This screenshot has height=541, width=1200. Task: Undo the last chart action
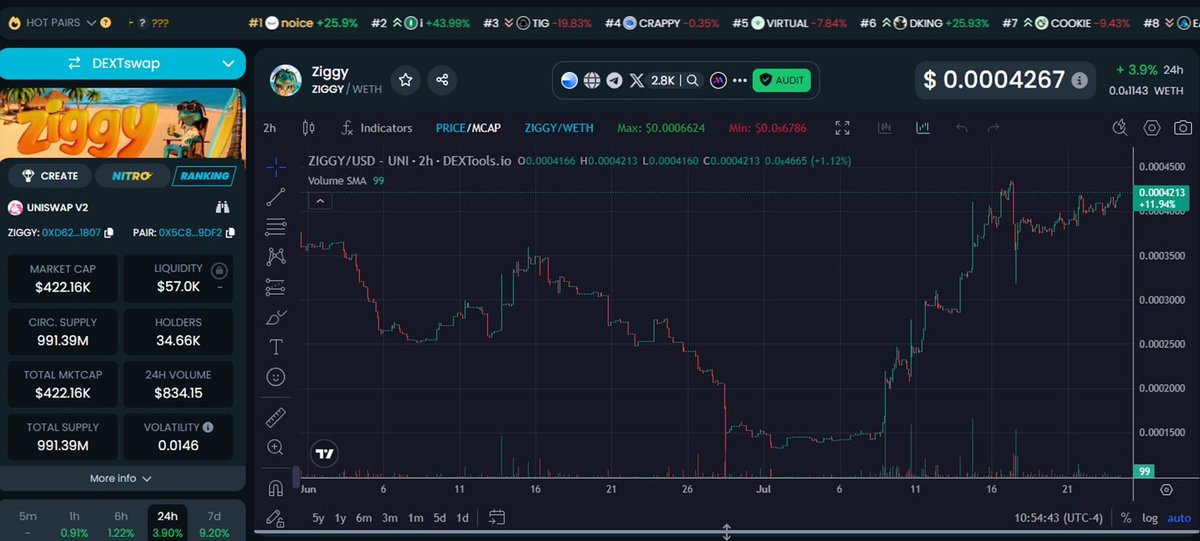(961, 128)
